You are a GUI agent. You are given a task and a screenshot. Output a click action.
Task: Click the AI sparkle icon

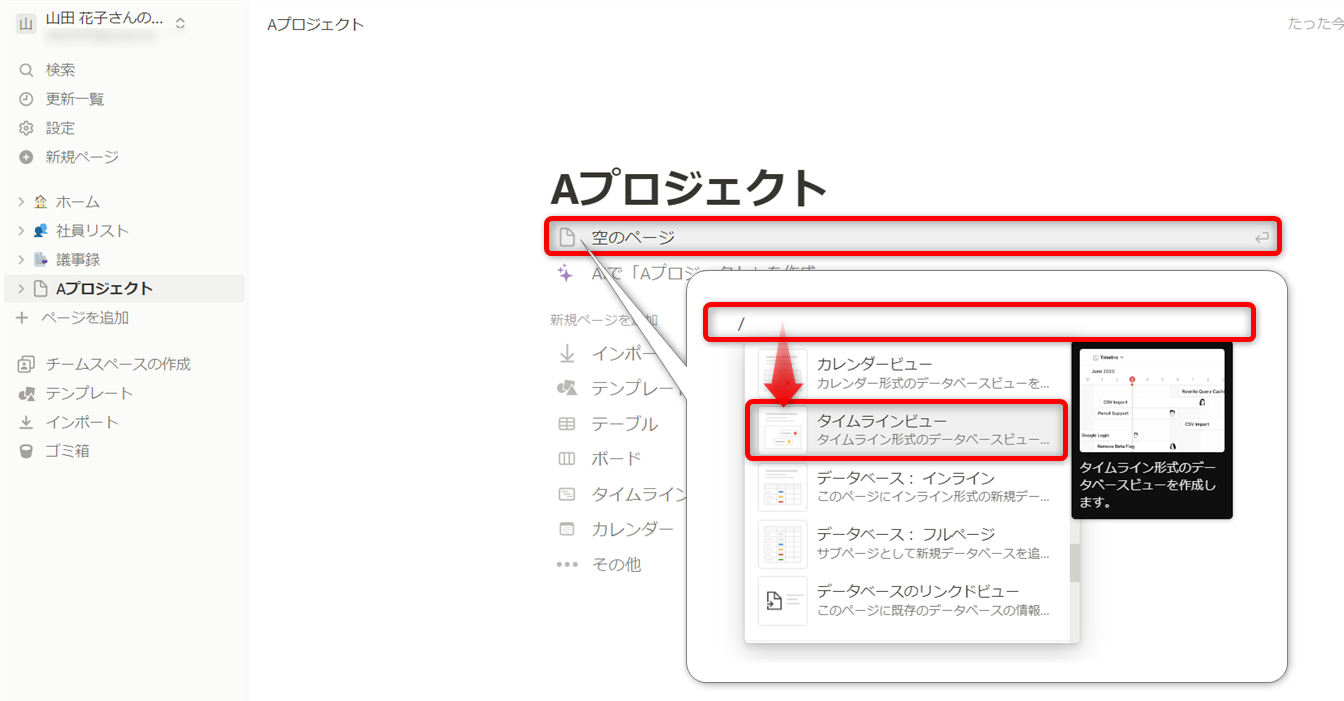coord(566,272)
